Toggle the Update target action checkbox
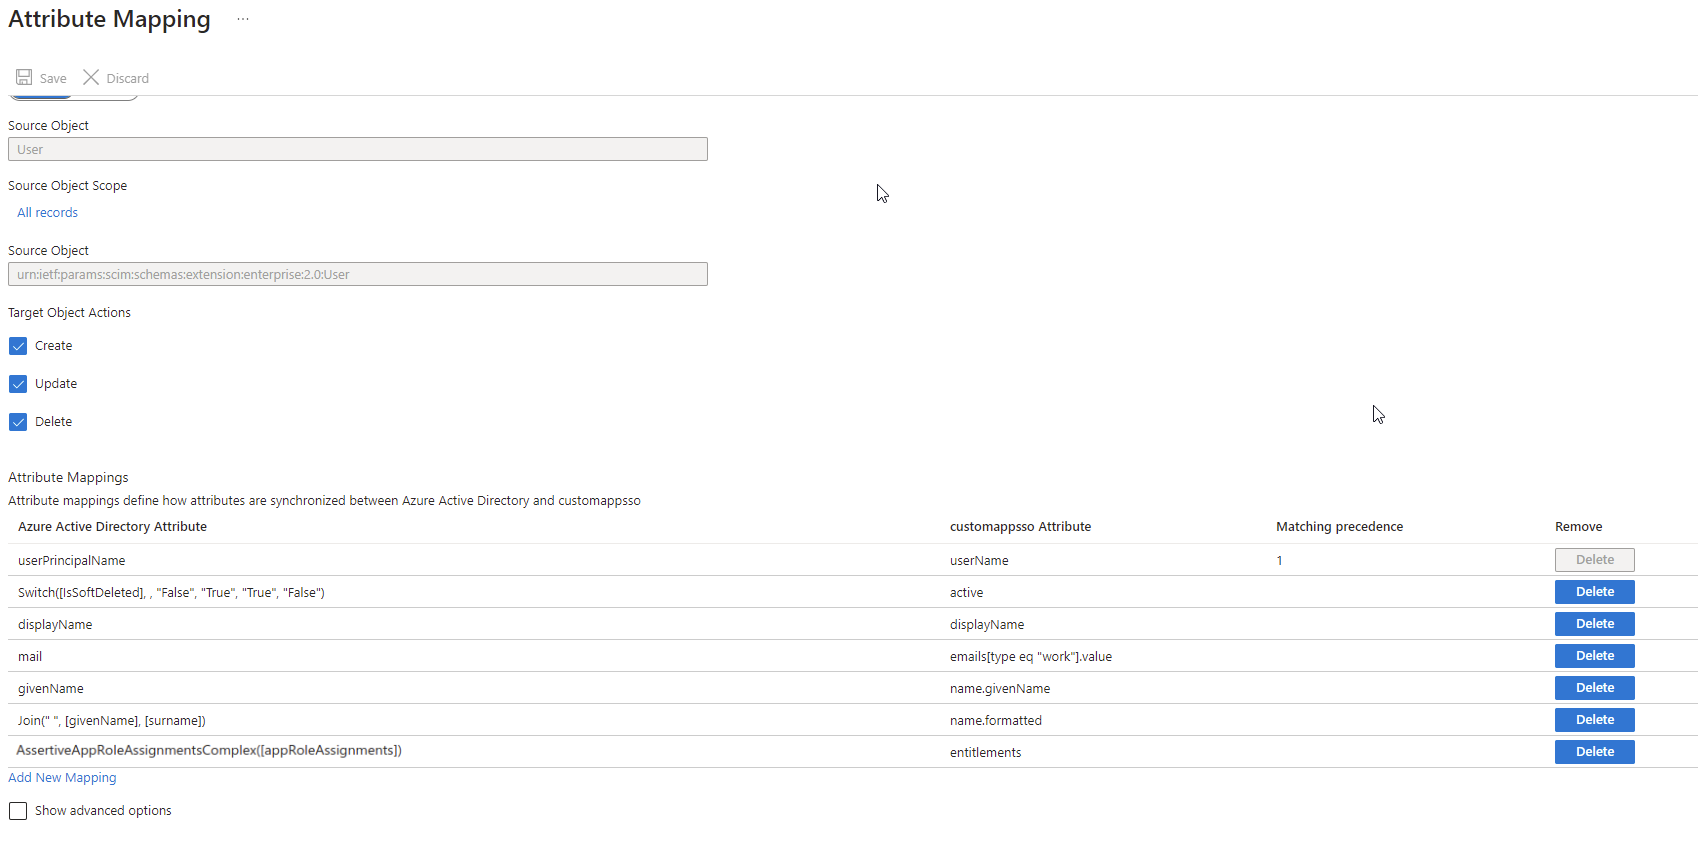This screenshot has width=1698, height=845. [18, 384]
